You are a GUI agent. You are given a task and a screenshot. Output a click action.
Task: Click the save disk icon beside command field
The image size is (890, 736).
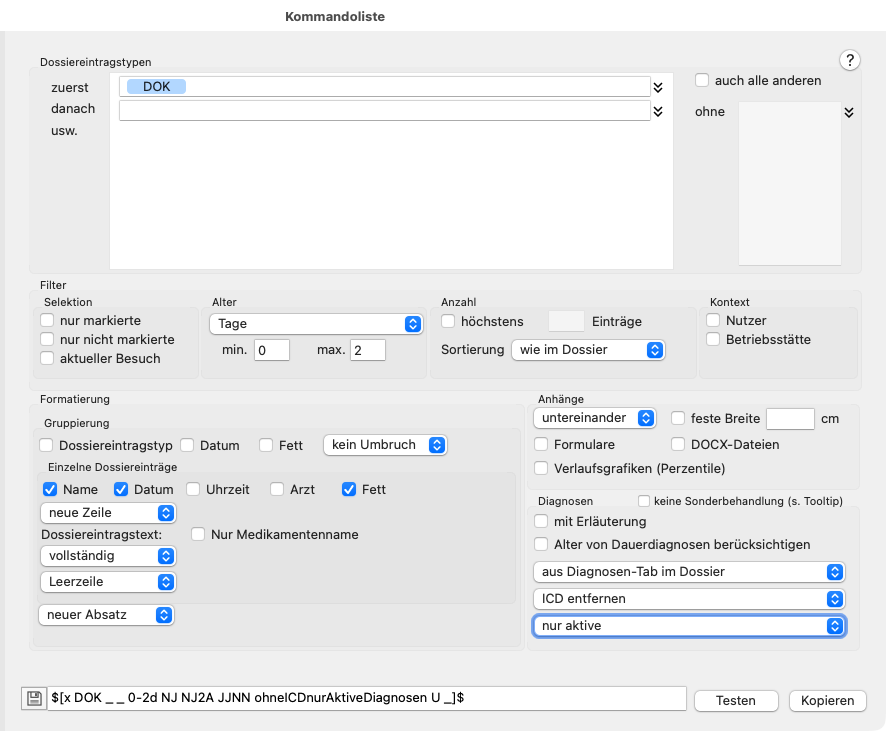[x=33, y=699]
